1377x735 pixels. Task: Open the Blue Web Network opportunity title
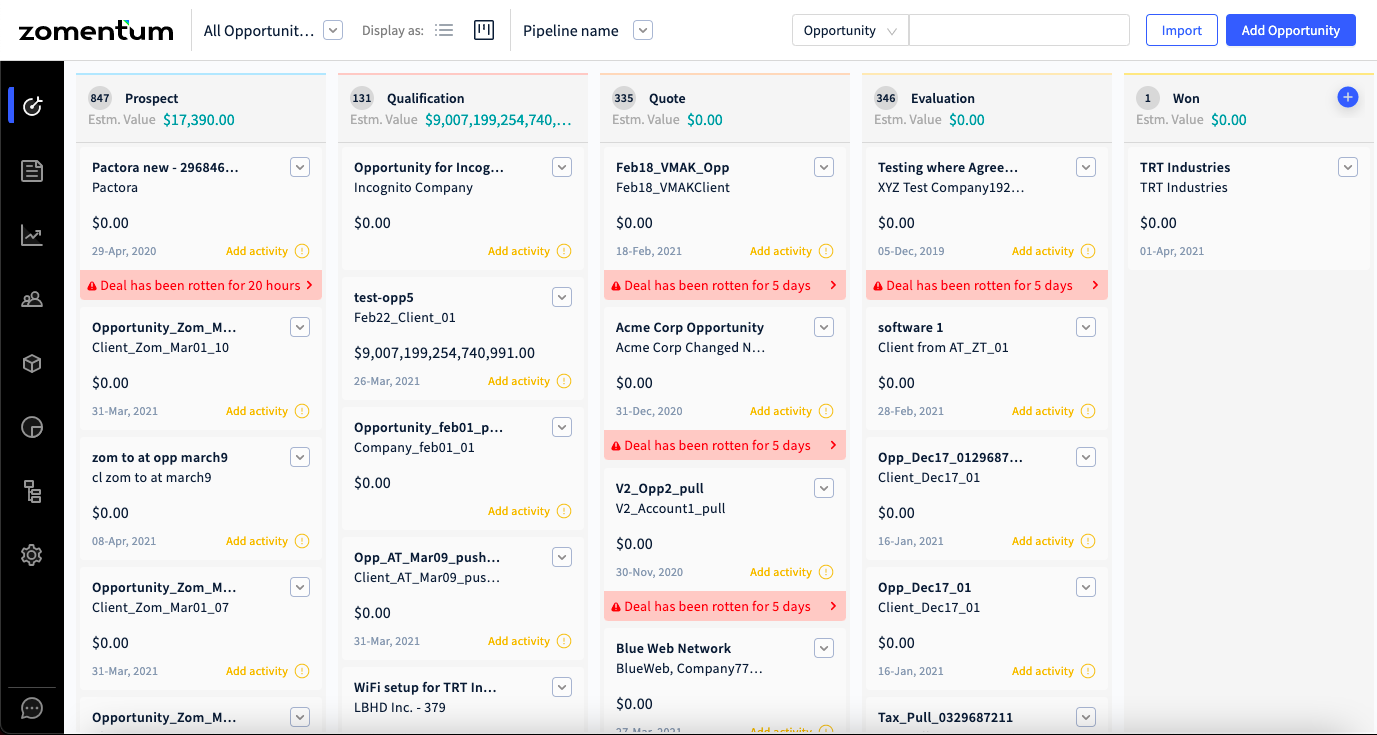pyautogui.click(x=673, y=648)
